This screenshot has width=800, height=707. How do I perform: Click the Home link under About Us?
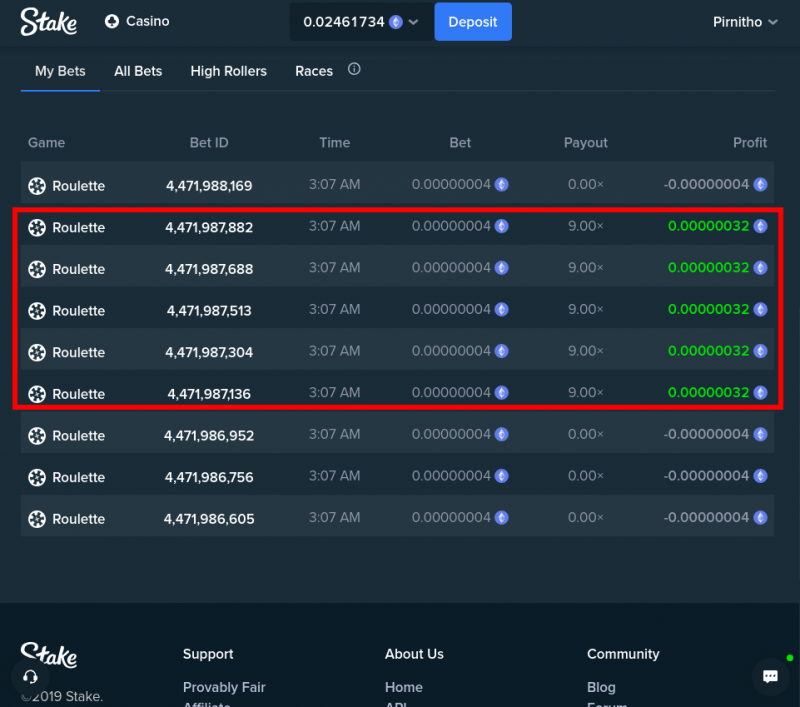pos(404,687)
